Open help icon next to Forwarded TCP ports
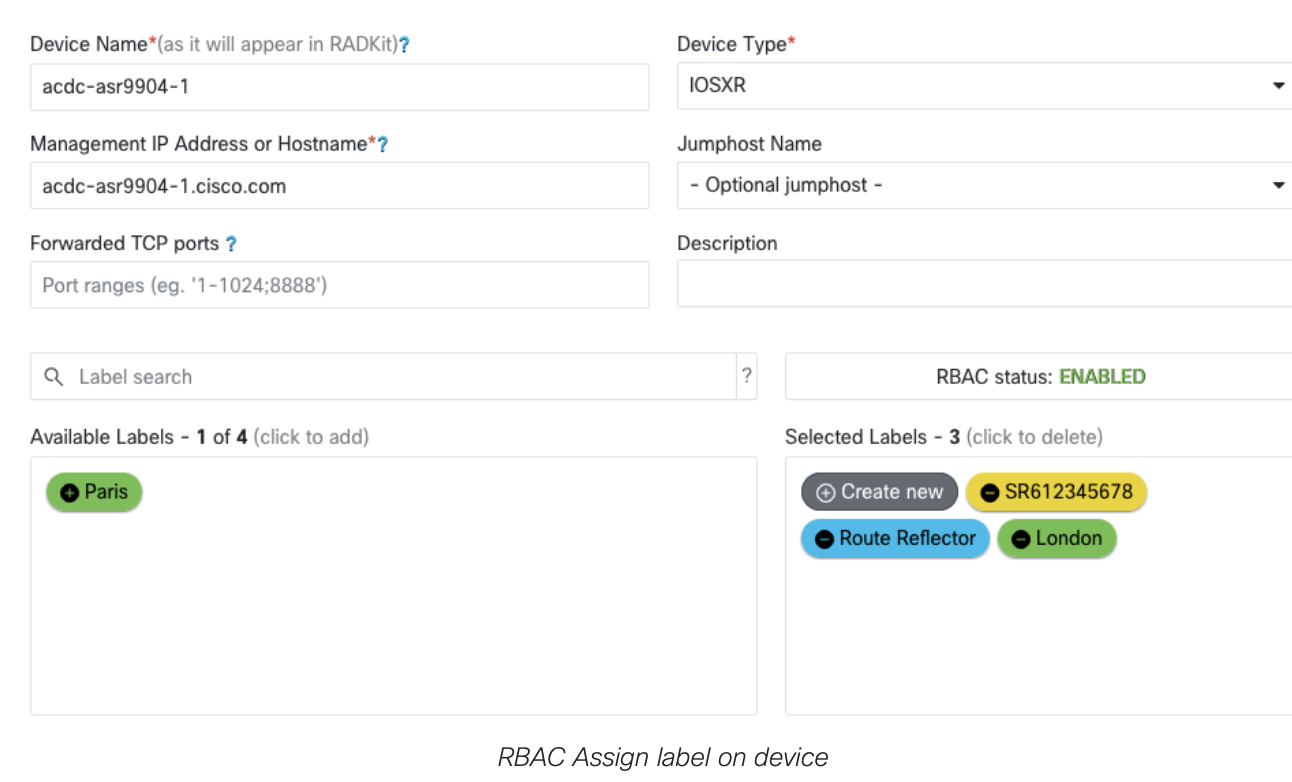Screen dimensions: 1292x782 pos(231,244)
